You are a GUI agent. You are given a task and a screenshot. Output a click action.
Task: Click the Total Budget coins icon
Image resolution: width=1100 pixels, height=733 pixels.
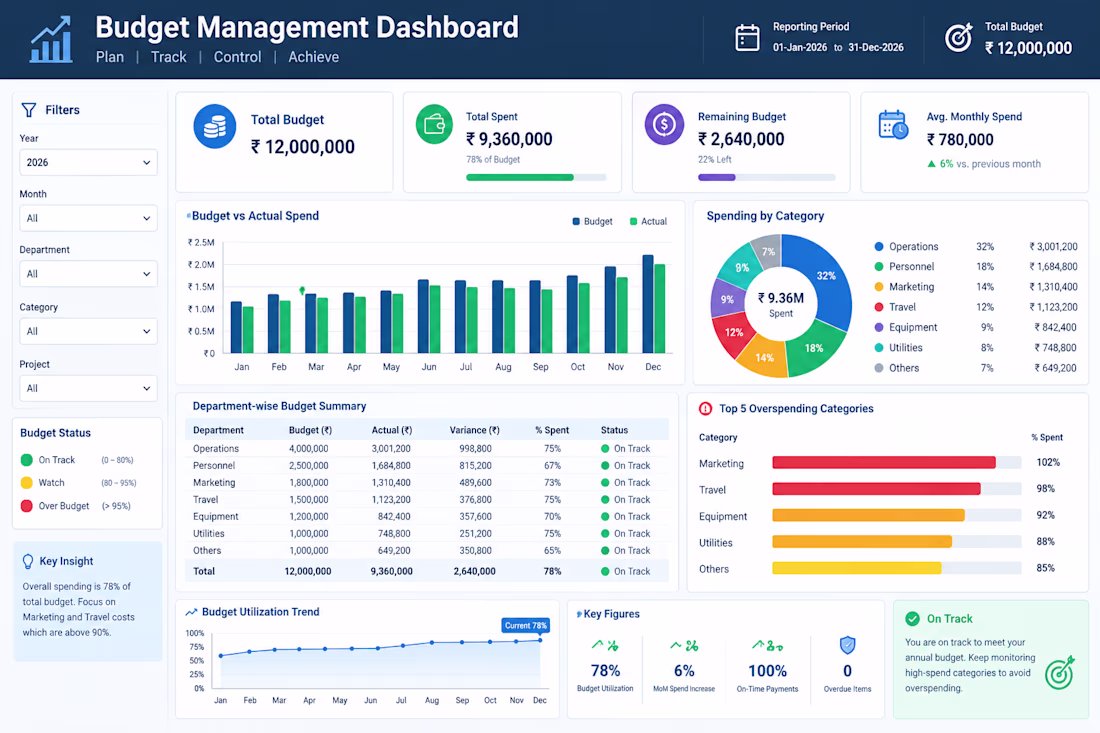[x=215, y=127]
